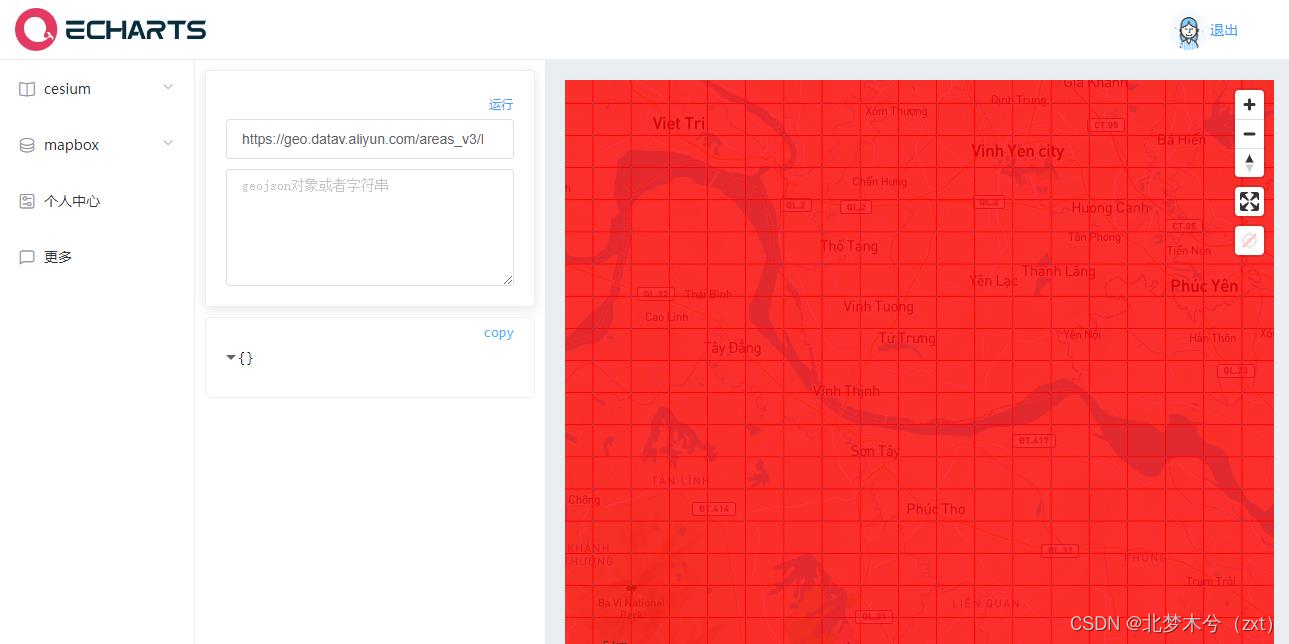Expand the {} JSON result node
This screenshot has height=644, width=1289.
click(x=231, y=358)
